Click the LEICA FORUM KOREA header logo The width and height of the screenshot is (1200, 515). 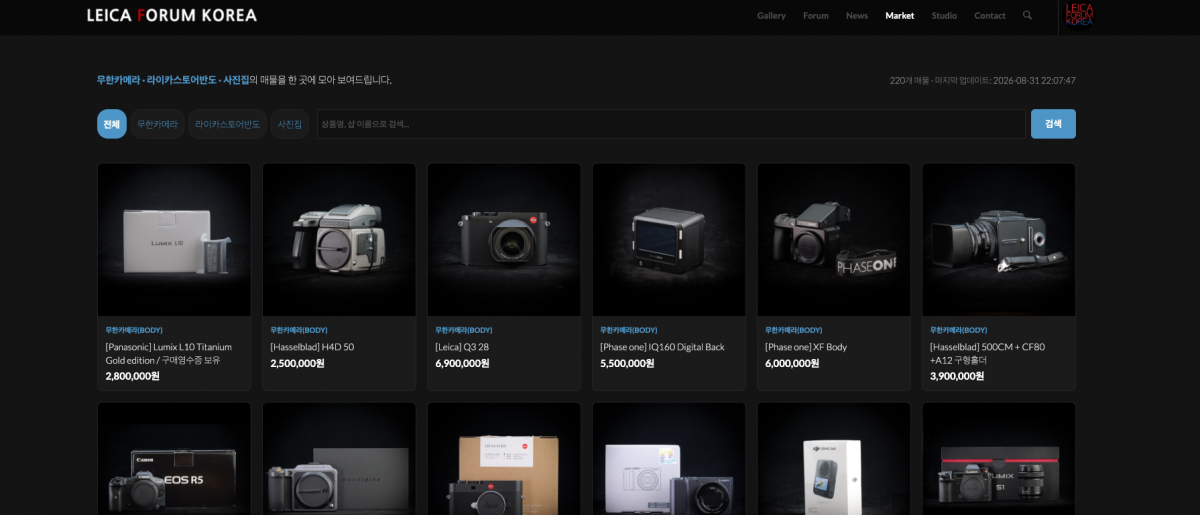point(172,15)
